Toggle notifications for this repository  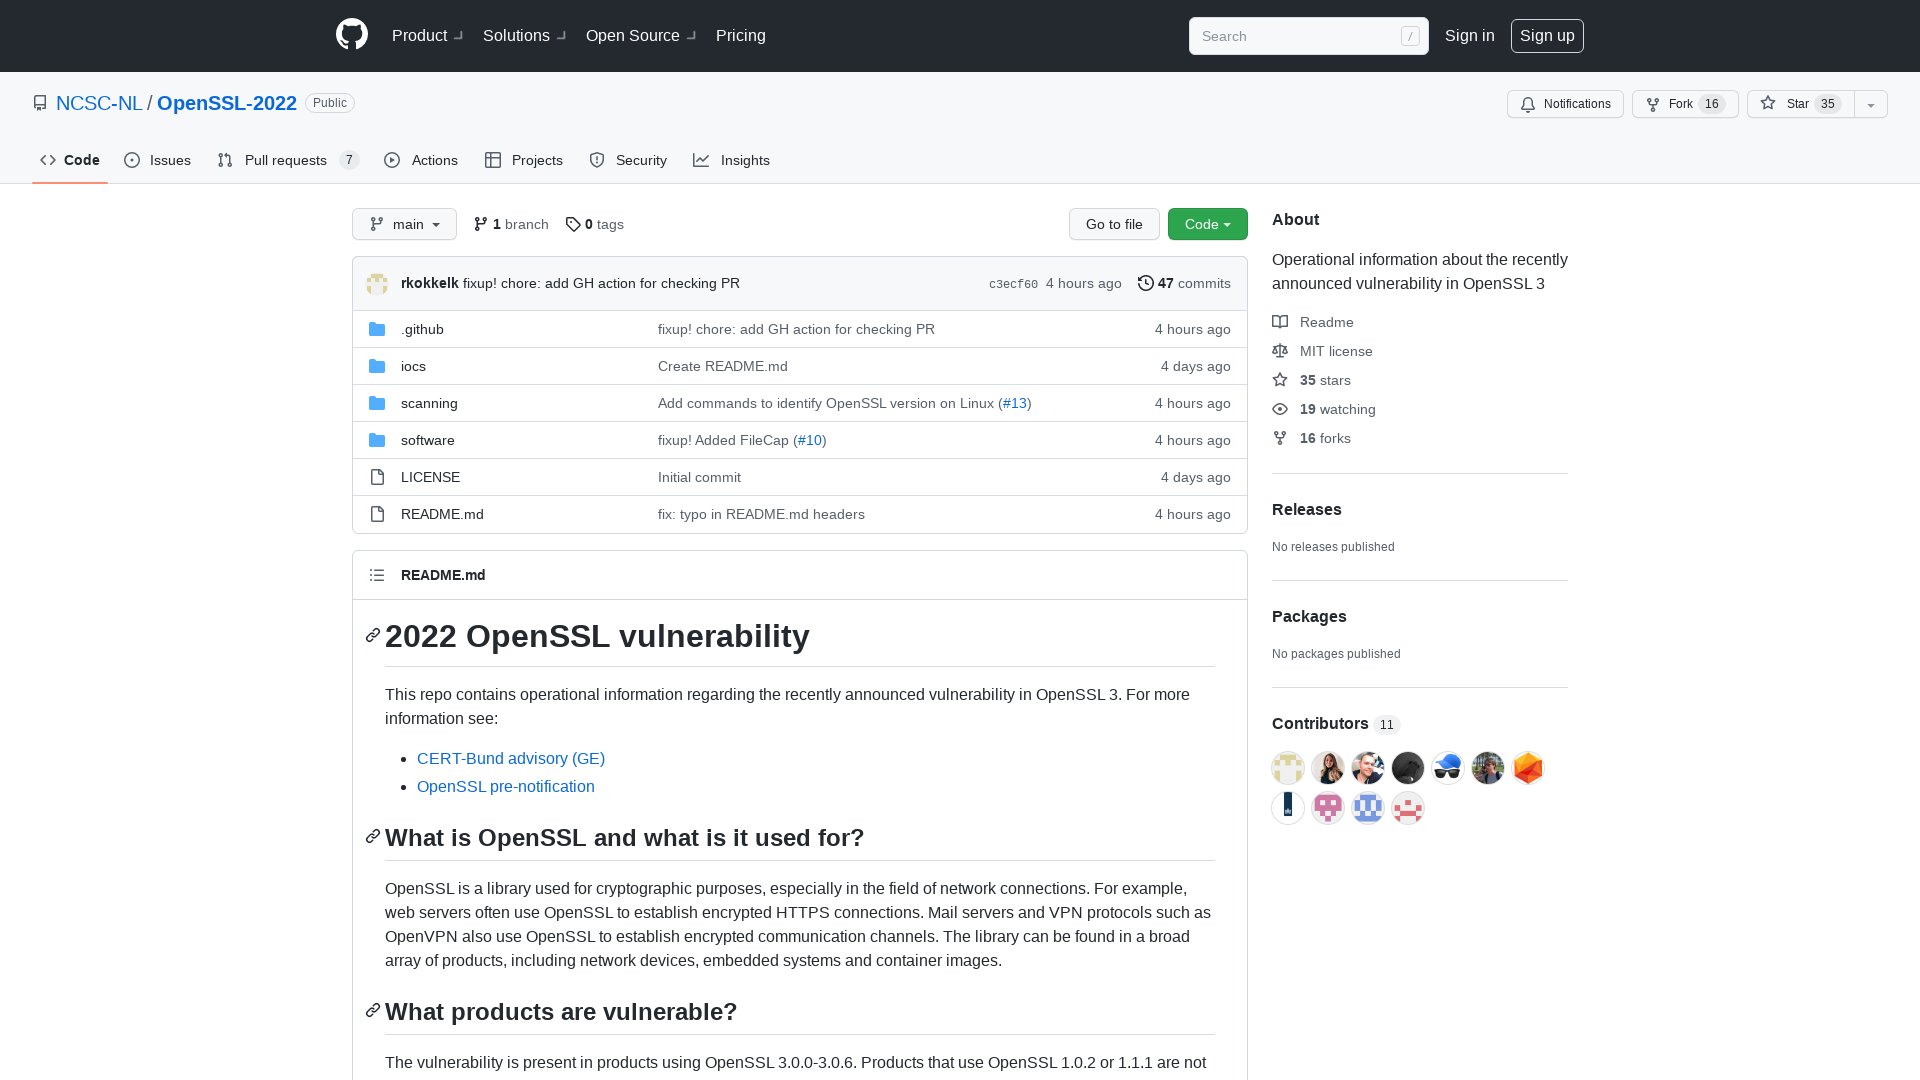1565,104
